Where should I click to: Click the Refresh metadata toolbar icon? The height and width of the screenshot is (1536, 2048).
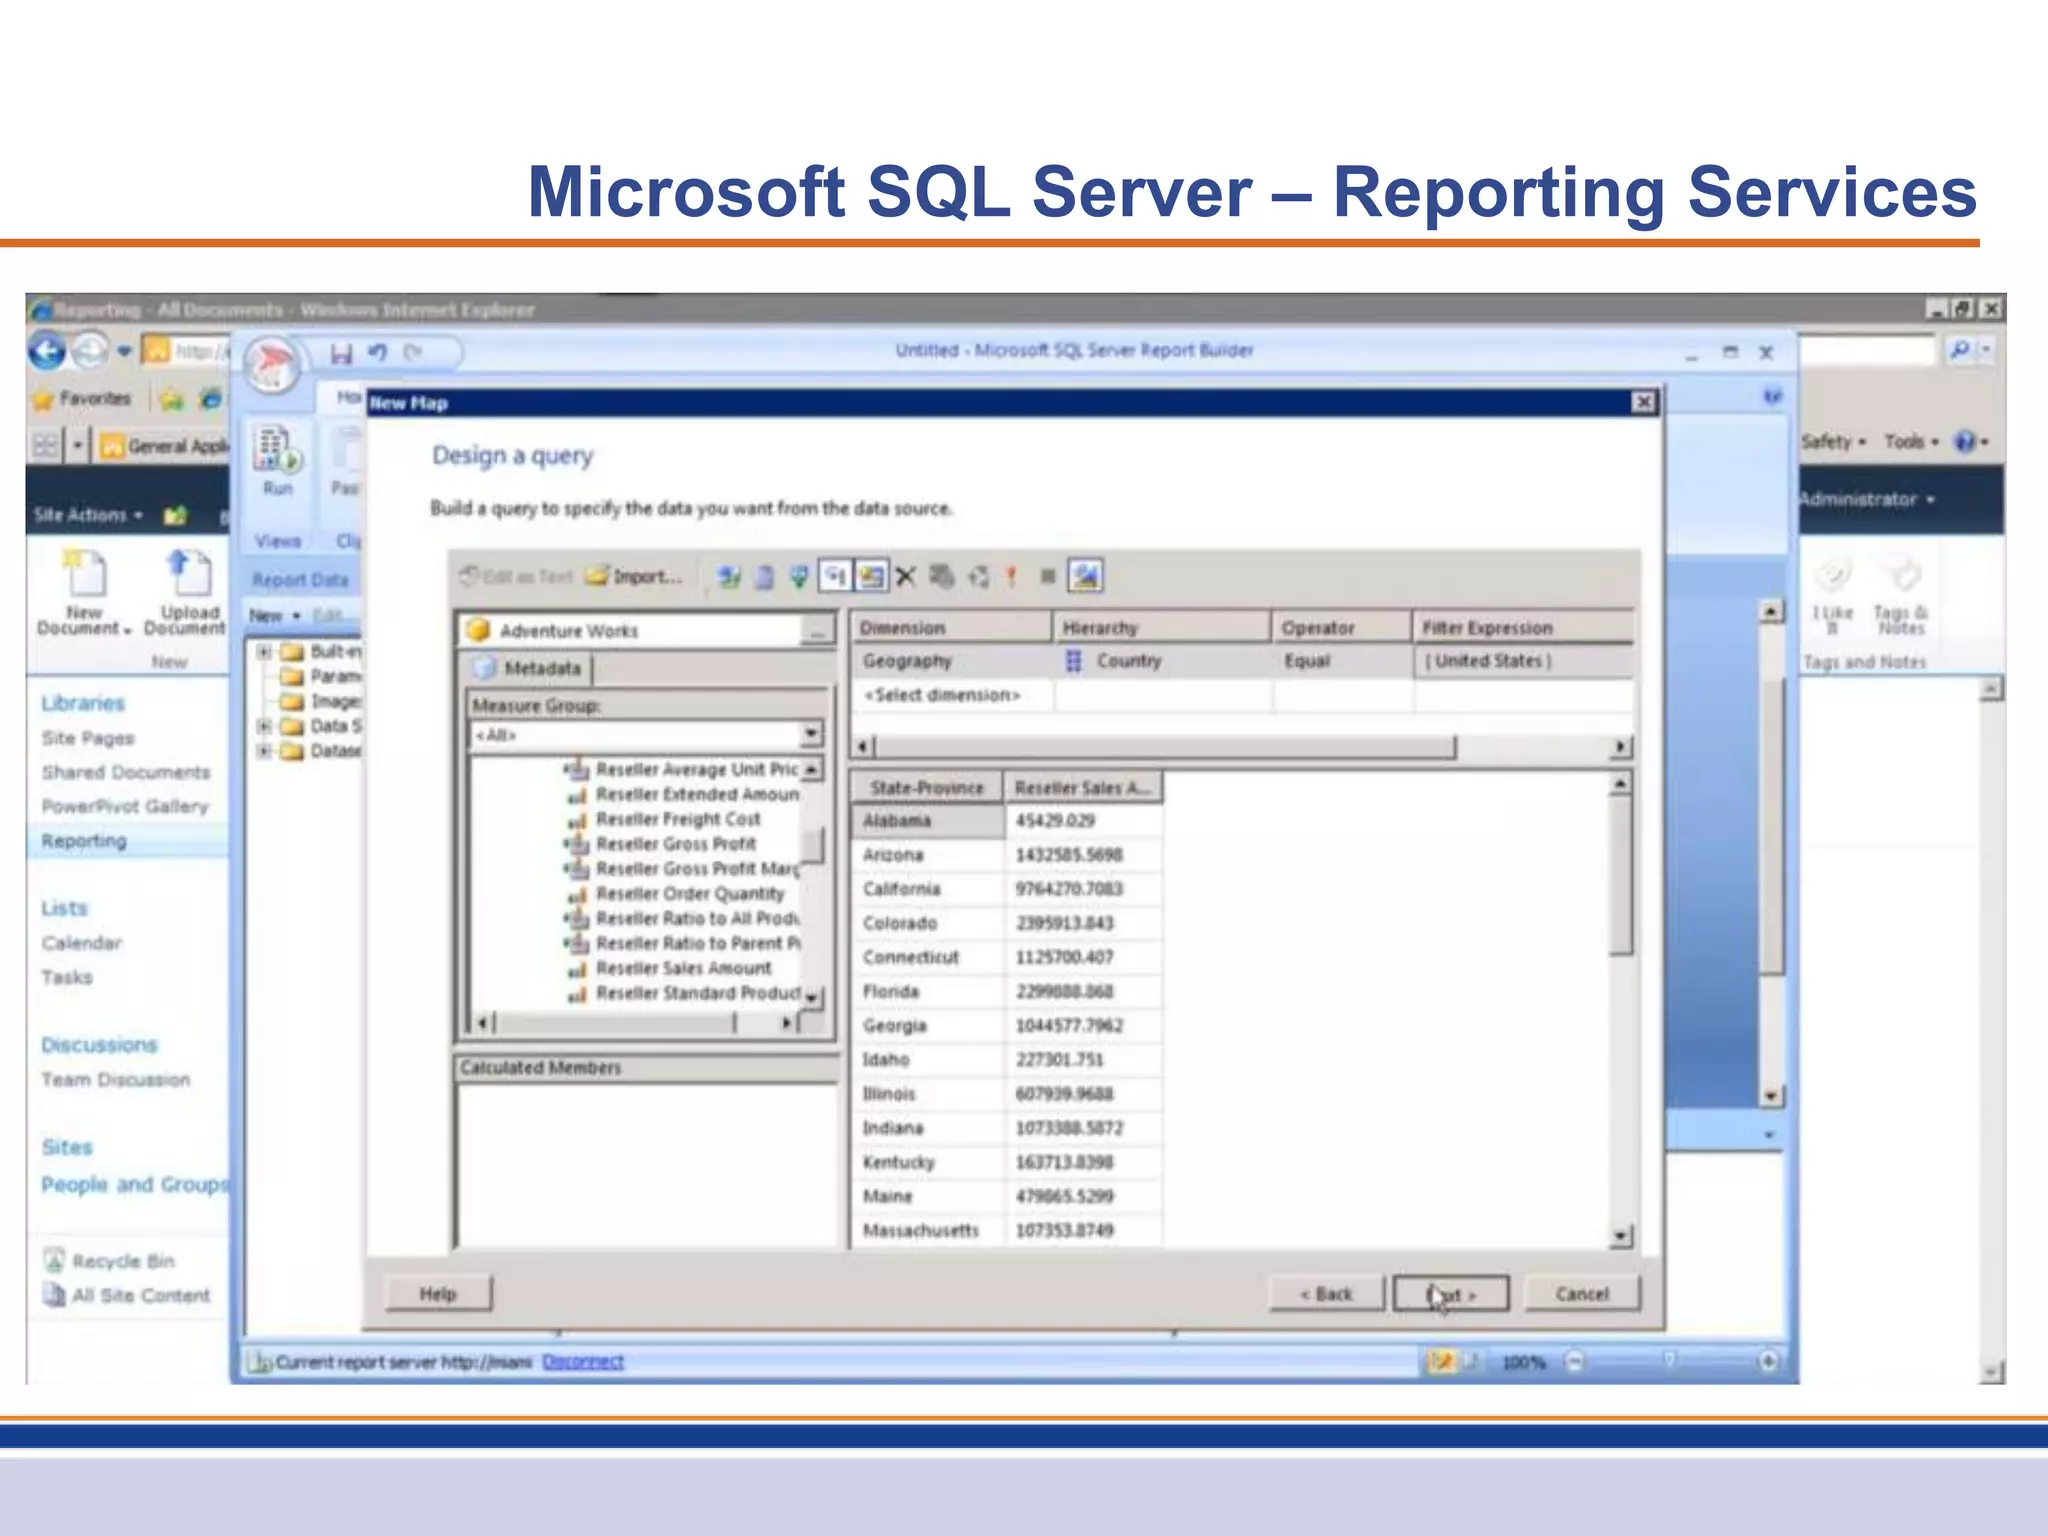pyautogui.click(x=729, y=577)
